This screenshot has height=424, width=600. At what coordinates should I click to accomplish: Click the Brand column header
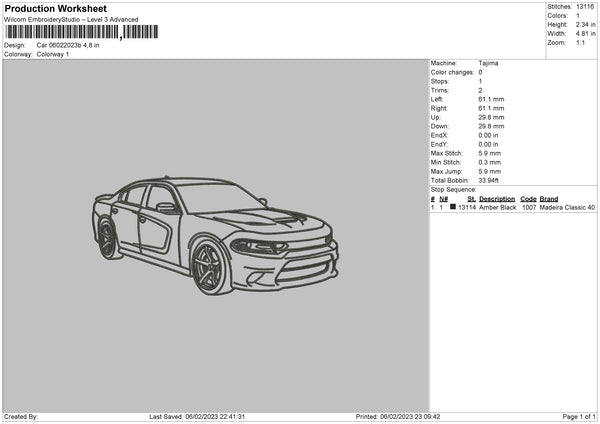(x=549, y=199)
